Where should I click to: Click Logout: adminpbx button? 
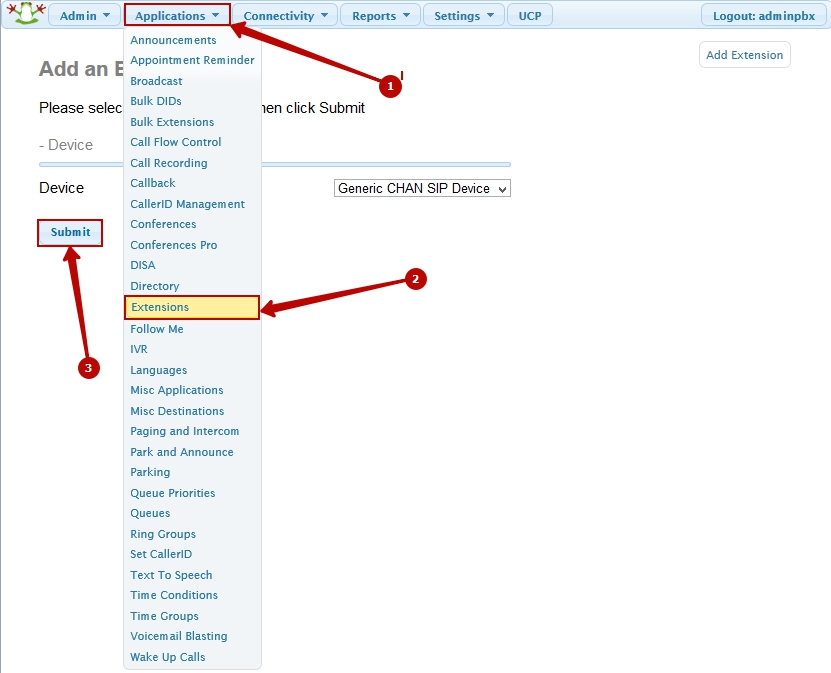click(762, 16)
